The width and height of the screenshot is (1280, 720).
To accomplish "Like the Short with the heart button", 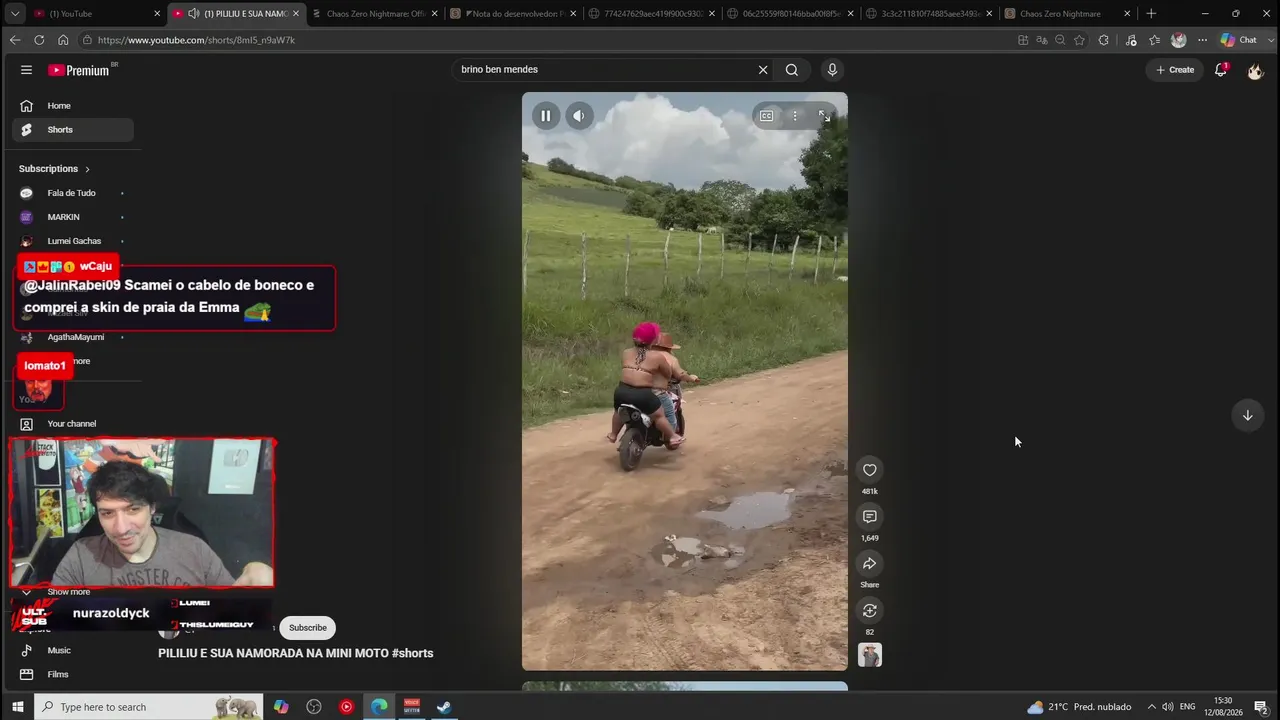I will [870, 470].
